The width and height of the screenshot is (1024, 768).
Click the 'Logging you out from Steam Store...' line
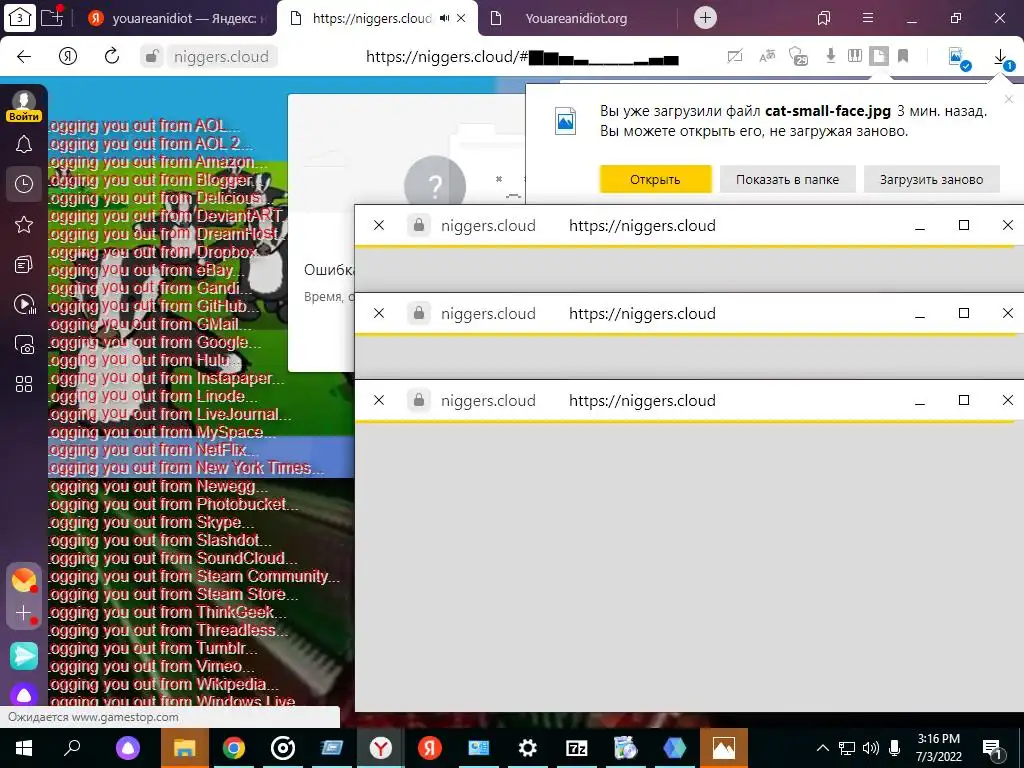tap(173, 594)
